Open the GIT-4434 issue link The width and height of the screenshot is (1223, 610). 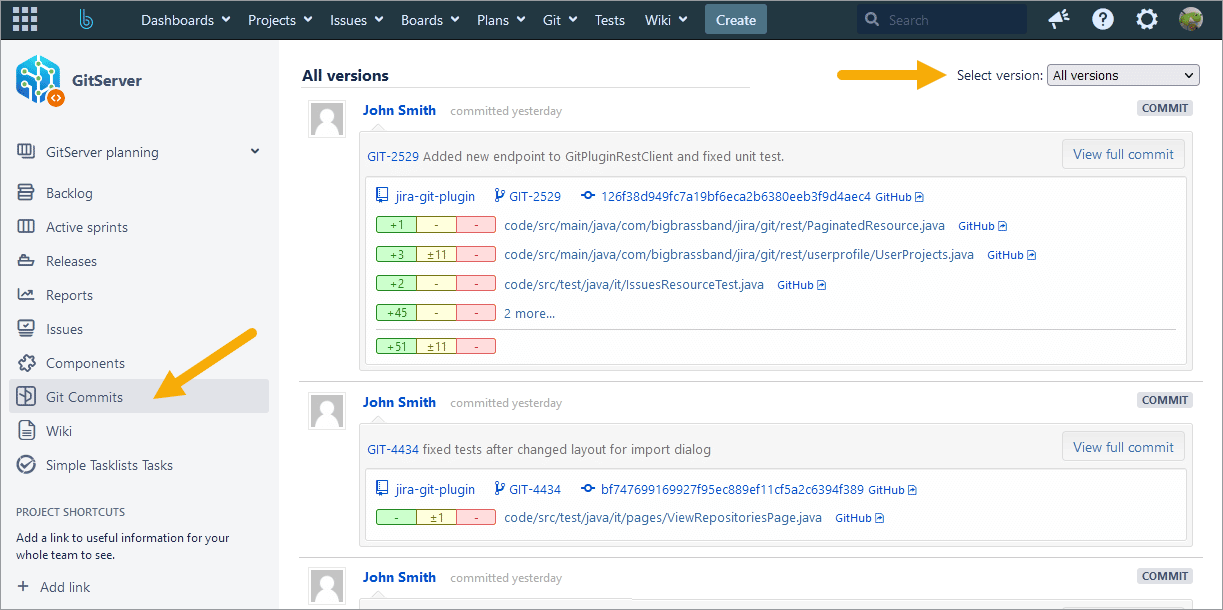(x=393, y=449)
